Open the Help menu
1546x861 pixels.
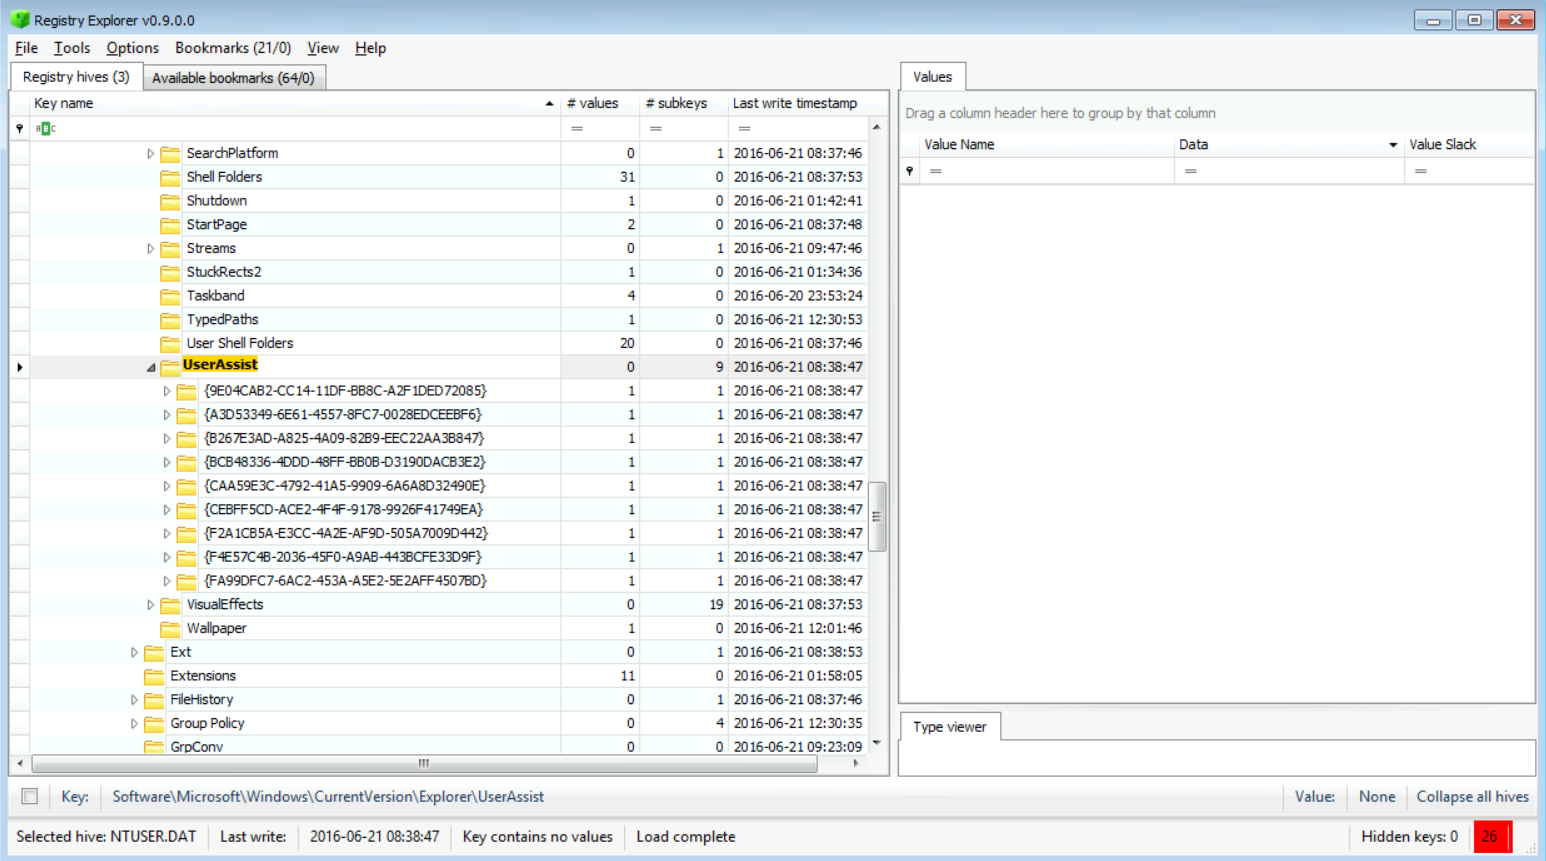point(370,48)
